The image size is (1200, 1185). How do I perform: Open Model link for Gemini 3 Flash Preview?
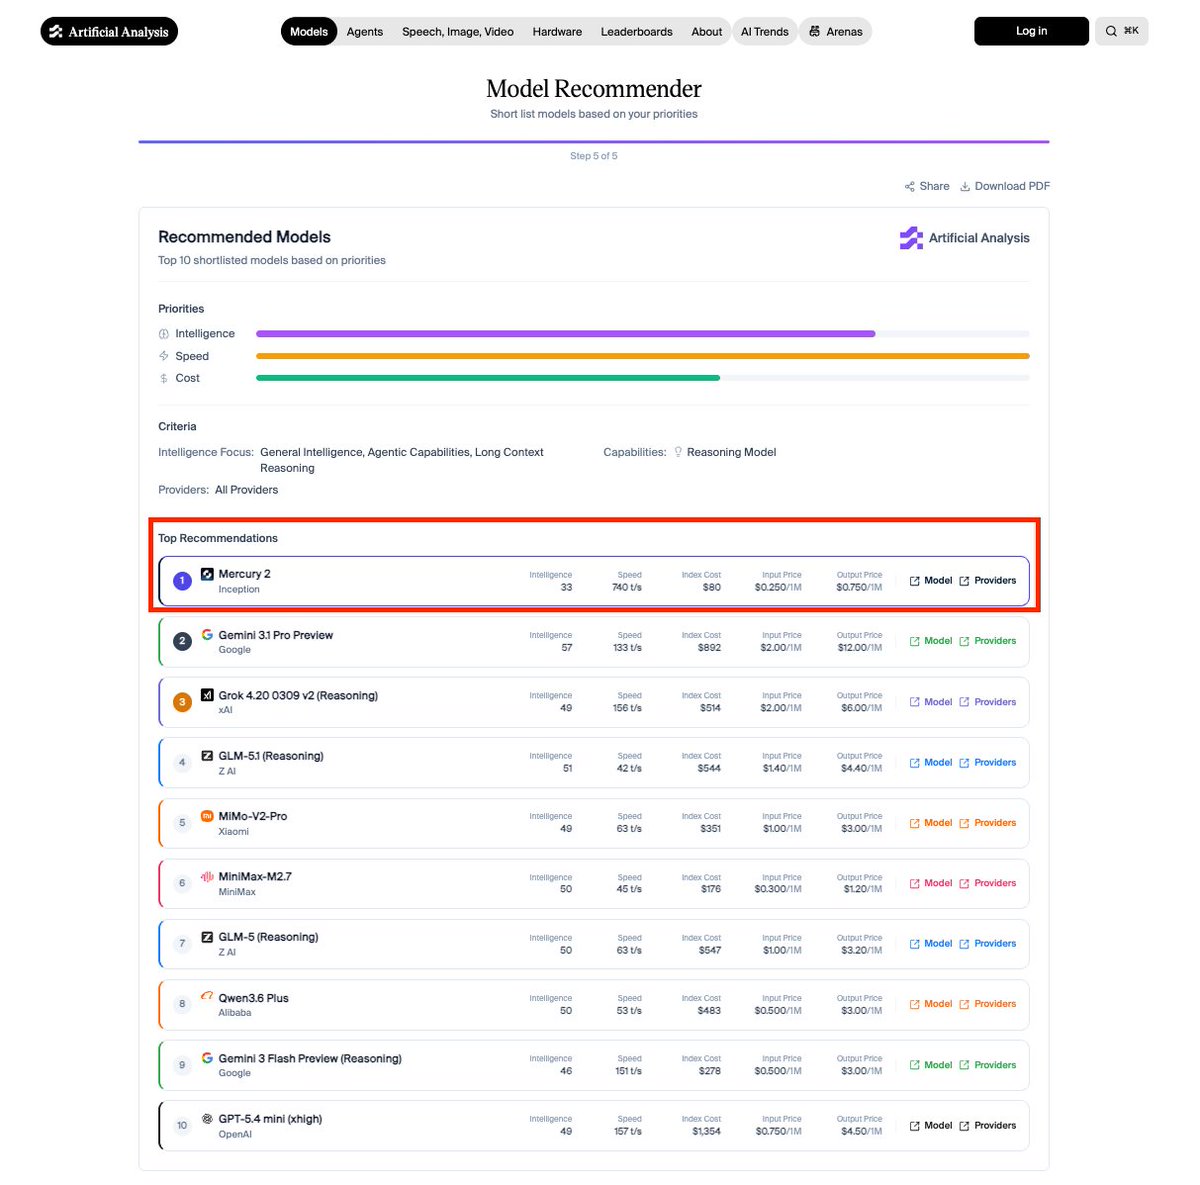click(930, 1065)
